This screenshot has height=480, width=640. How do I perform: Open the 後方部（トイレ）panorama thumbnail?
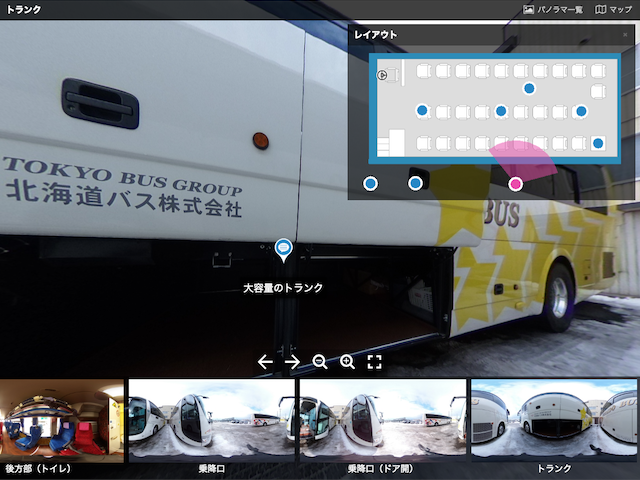[62, 427]
